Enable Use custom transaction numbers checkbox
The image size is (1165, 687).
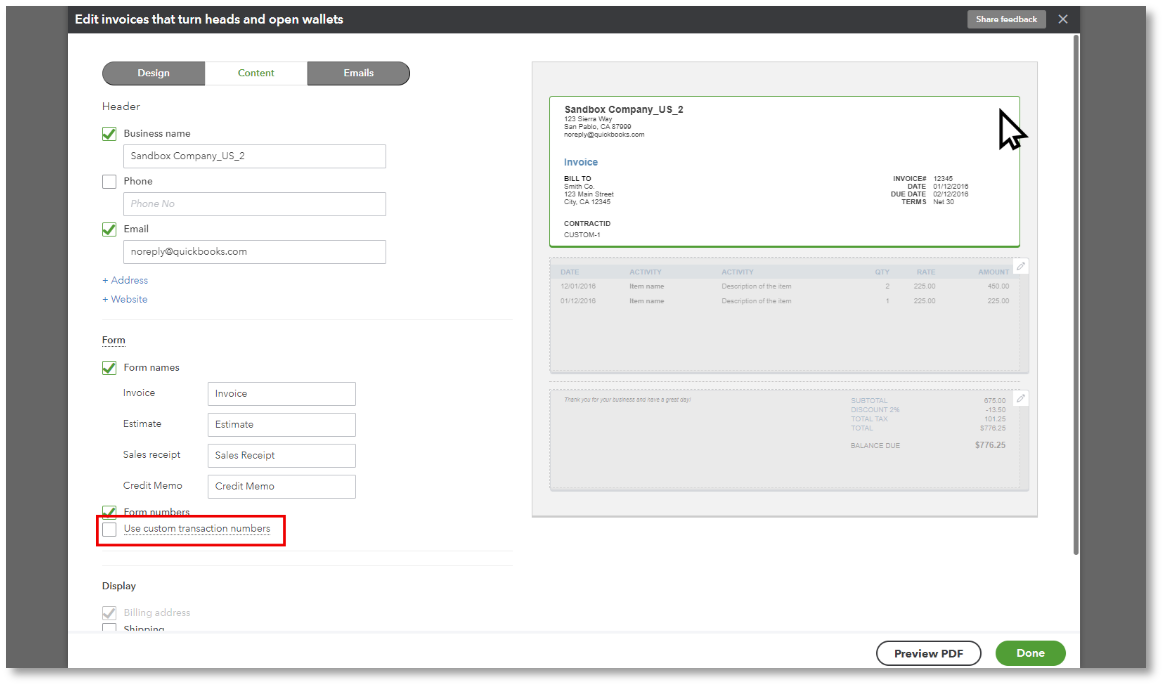(x=110, y=529)
